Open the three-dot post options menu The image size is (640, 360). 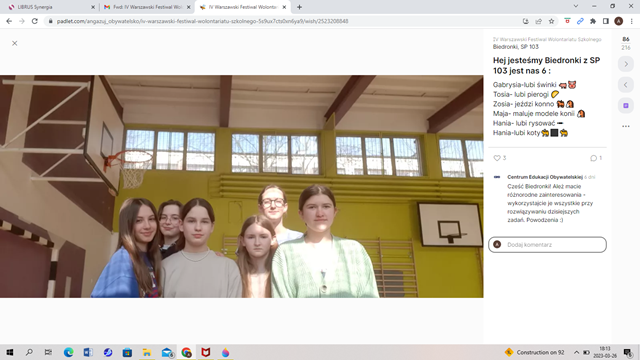[x=626, y=127]
